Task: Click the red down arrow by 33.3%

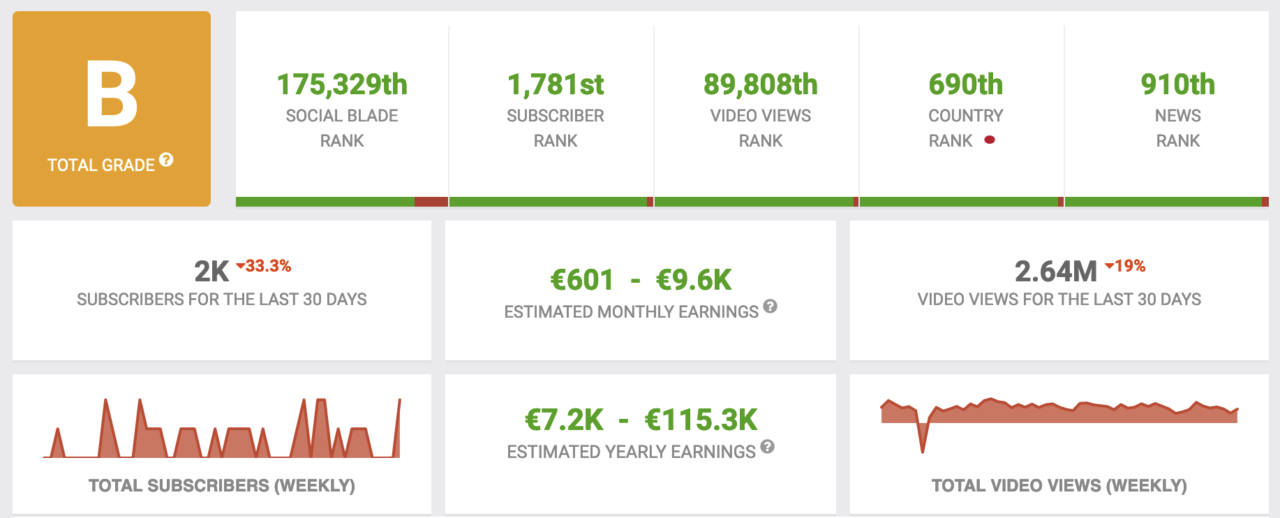Action: tap(241, 266)
